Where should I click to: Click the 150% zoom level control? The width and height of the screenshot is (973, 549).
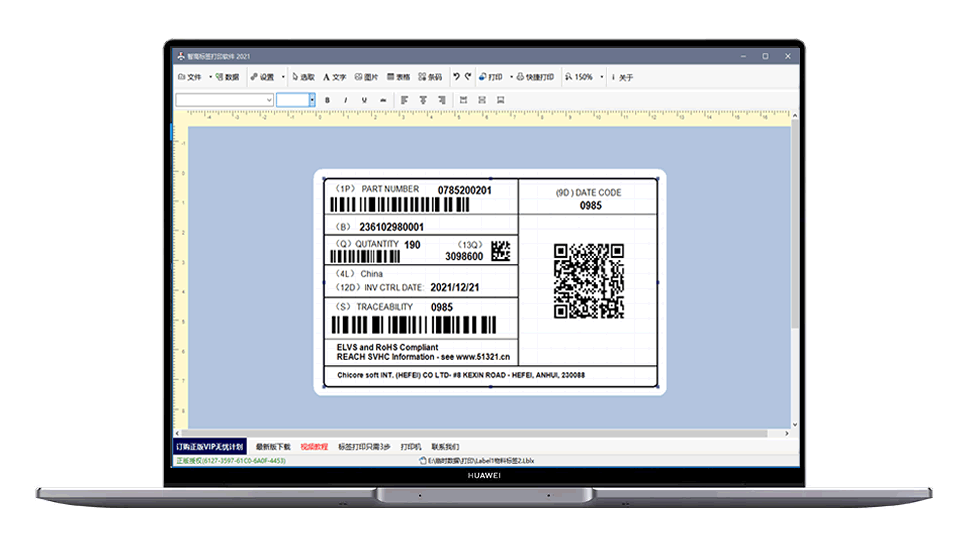[578, 77]
